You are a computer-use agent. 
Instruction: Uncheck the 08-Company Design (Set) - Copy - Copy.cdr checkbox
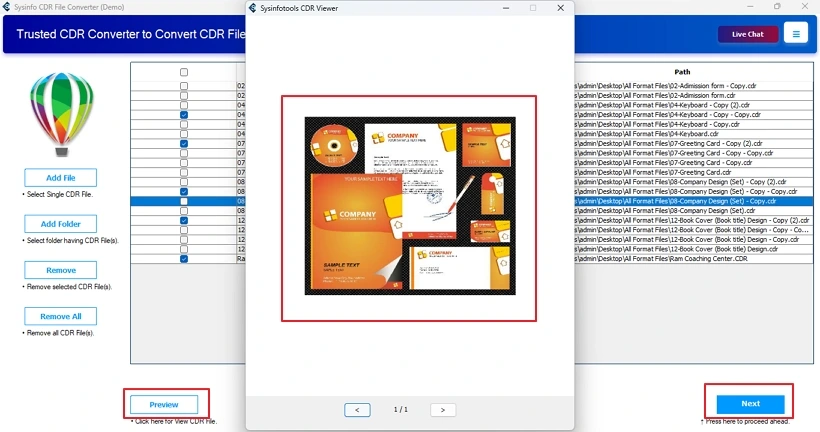[184, 191]
